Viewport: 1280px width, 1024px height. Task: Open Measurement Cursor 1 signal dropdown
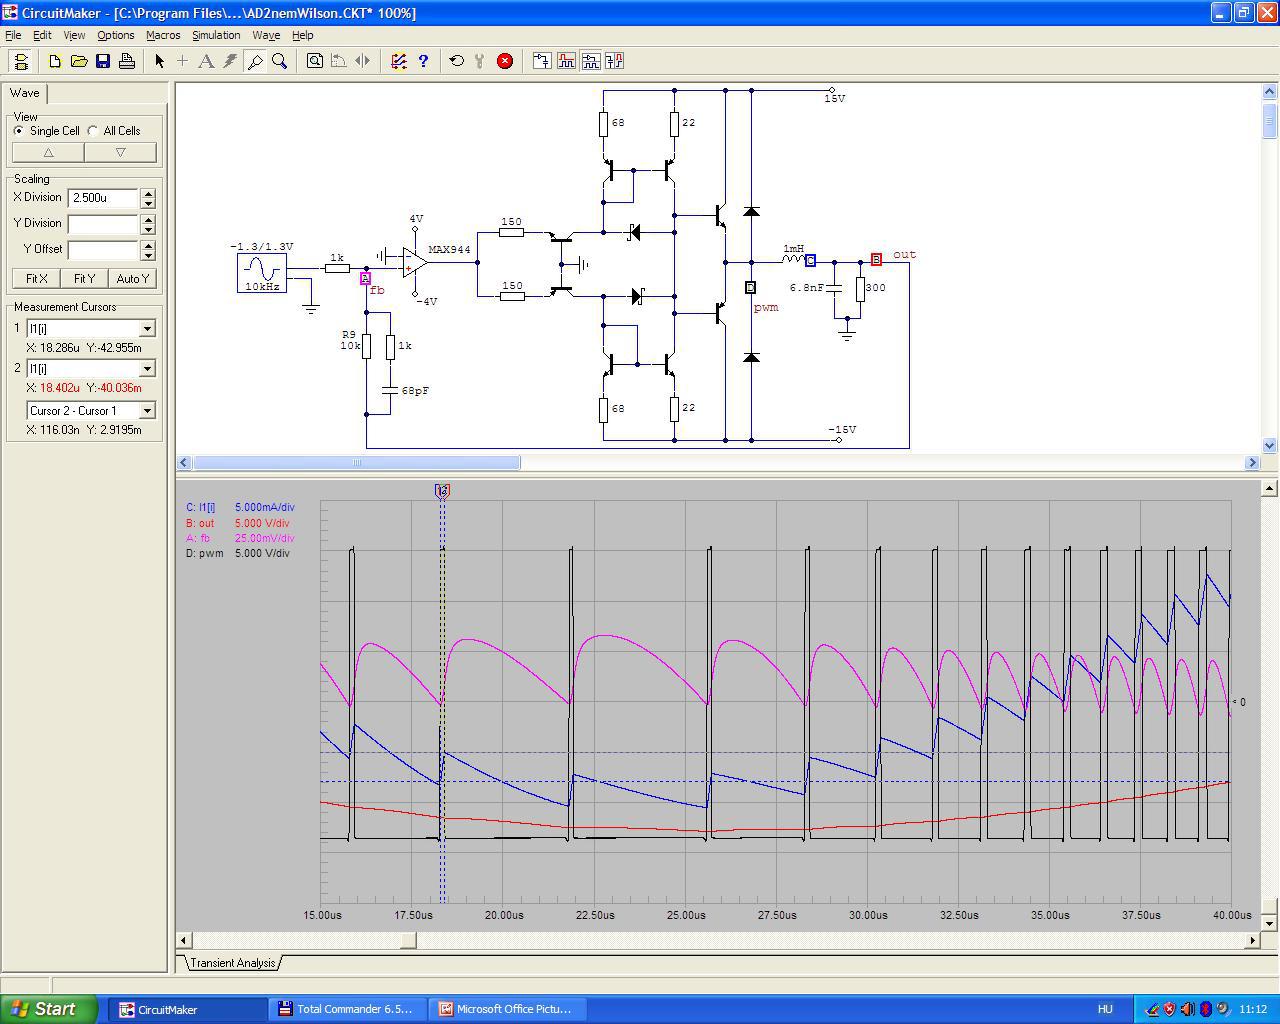147,329
